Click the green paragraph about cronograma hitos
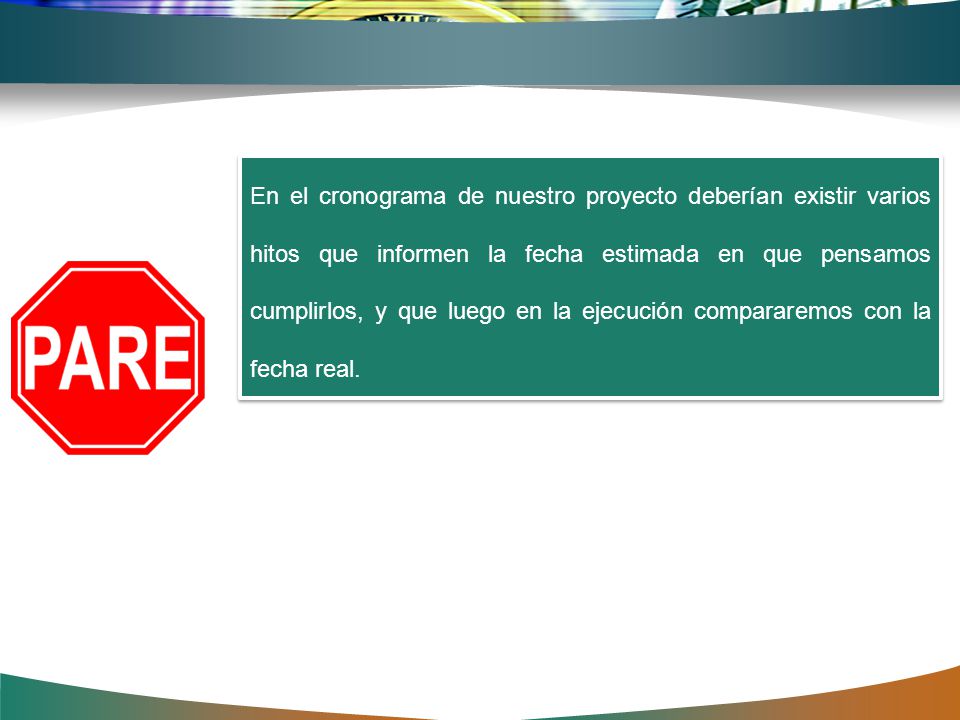The width and height of the screenshot is (960, 720). 590,277
